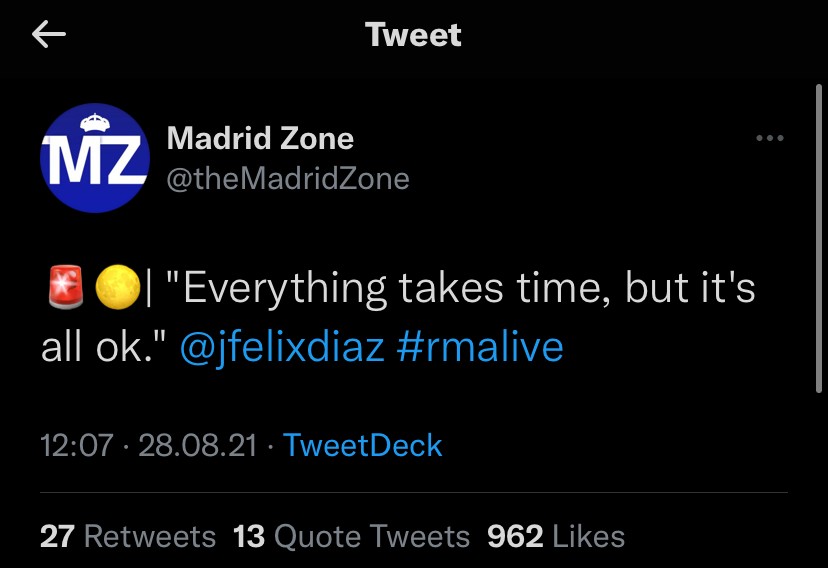Image resolution: width=828 pixels, height=568 pixels.
Task: Open the Madrid Zone MZ profile picture
Action: tap(95, 156)
